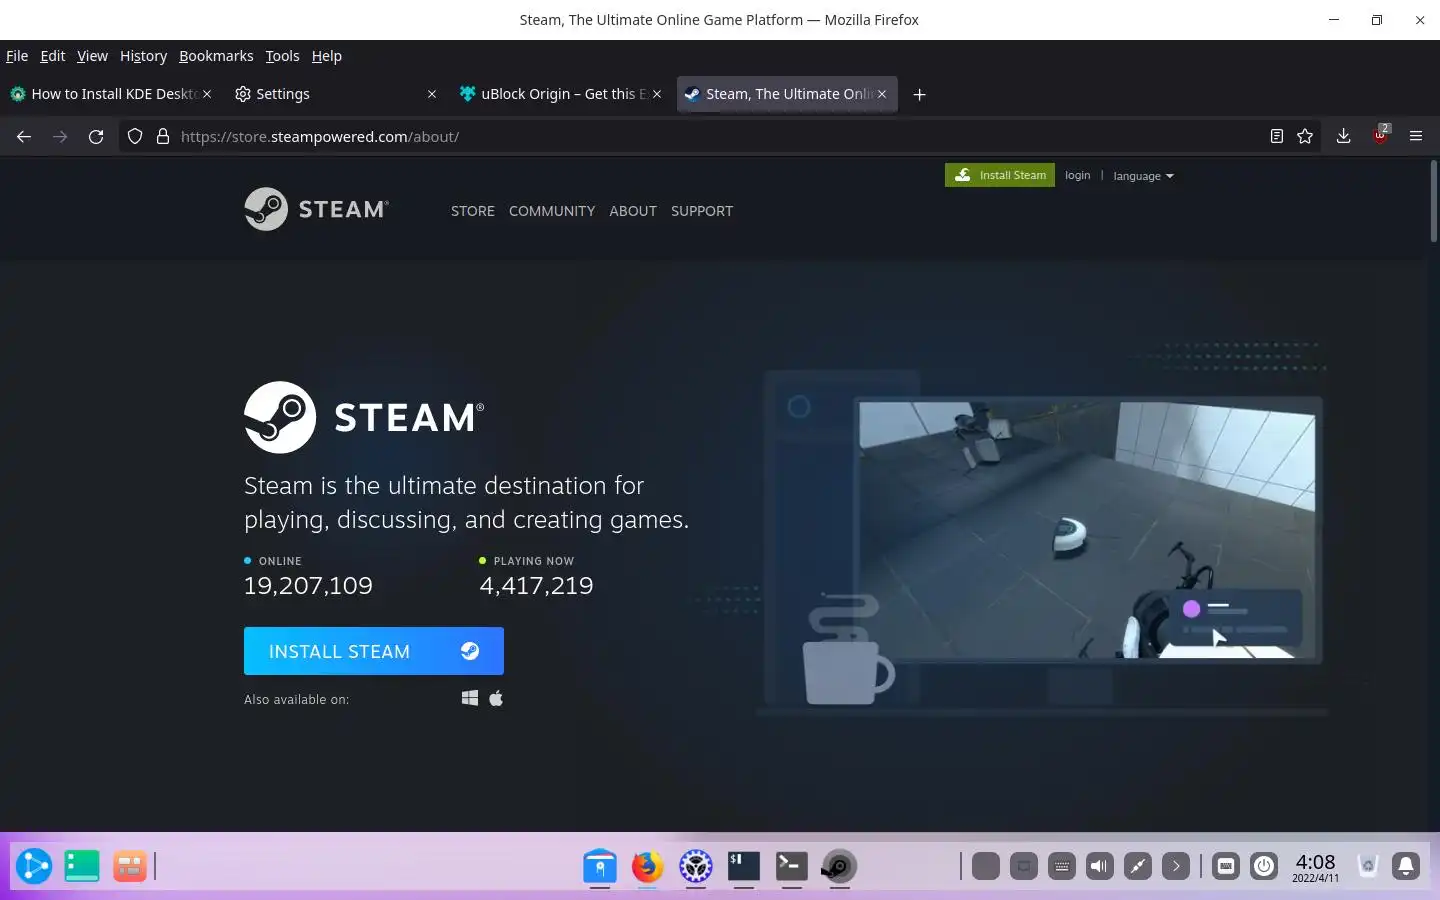The width and height of the screenshot is (1440, 900).
Task: Open the STORE nav link
Action: [x=473, y=211]
